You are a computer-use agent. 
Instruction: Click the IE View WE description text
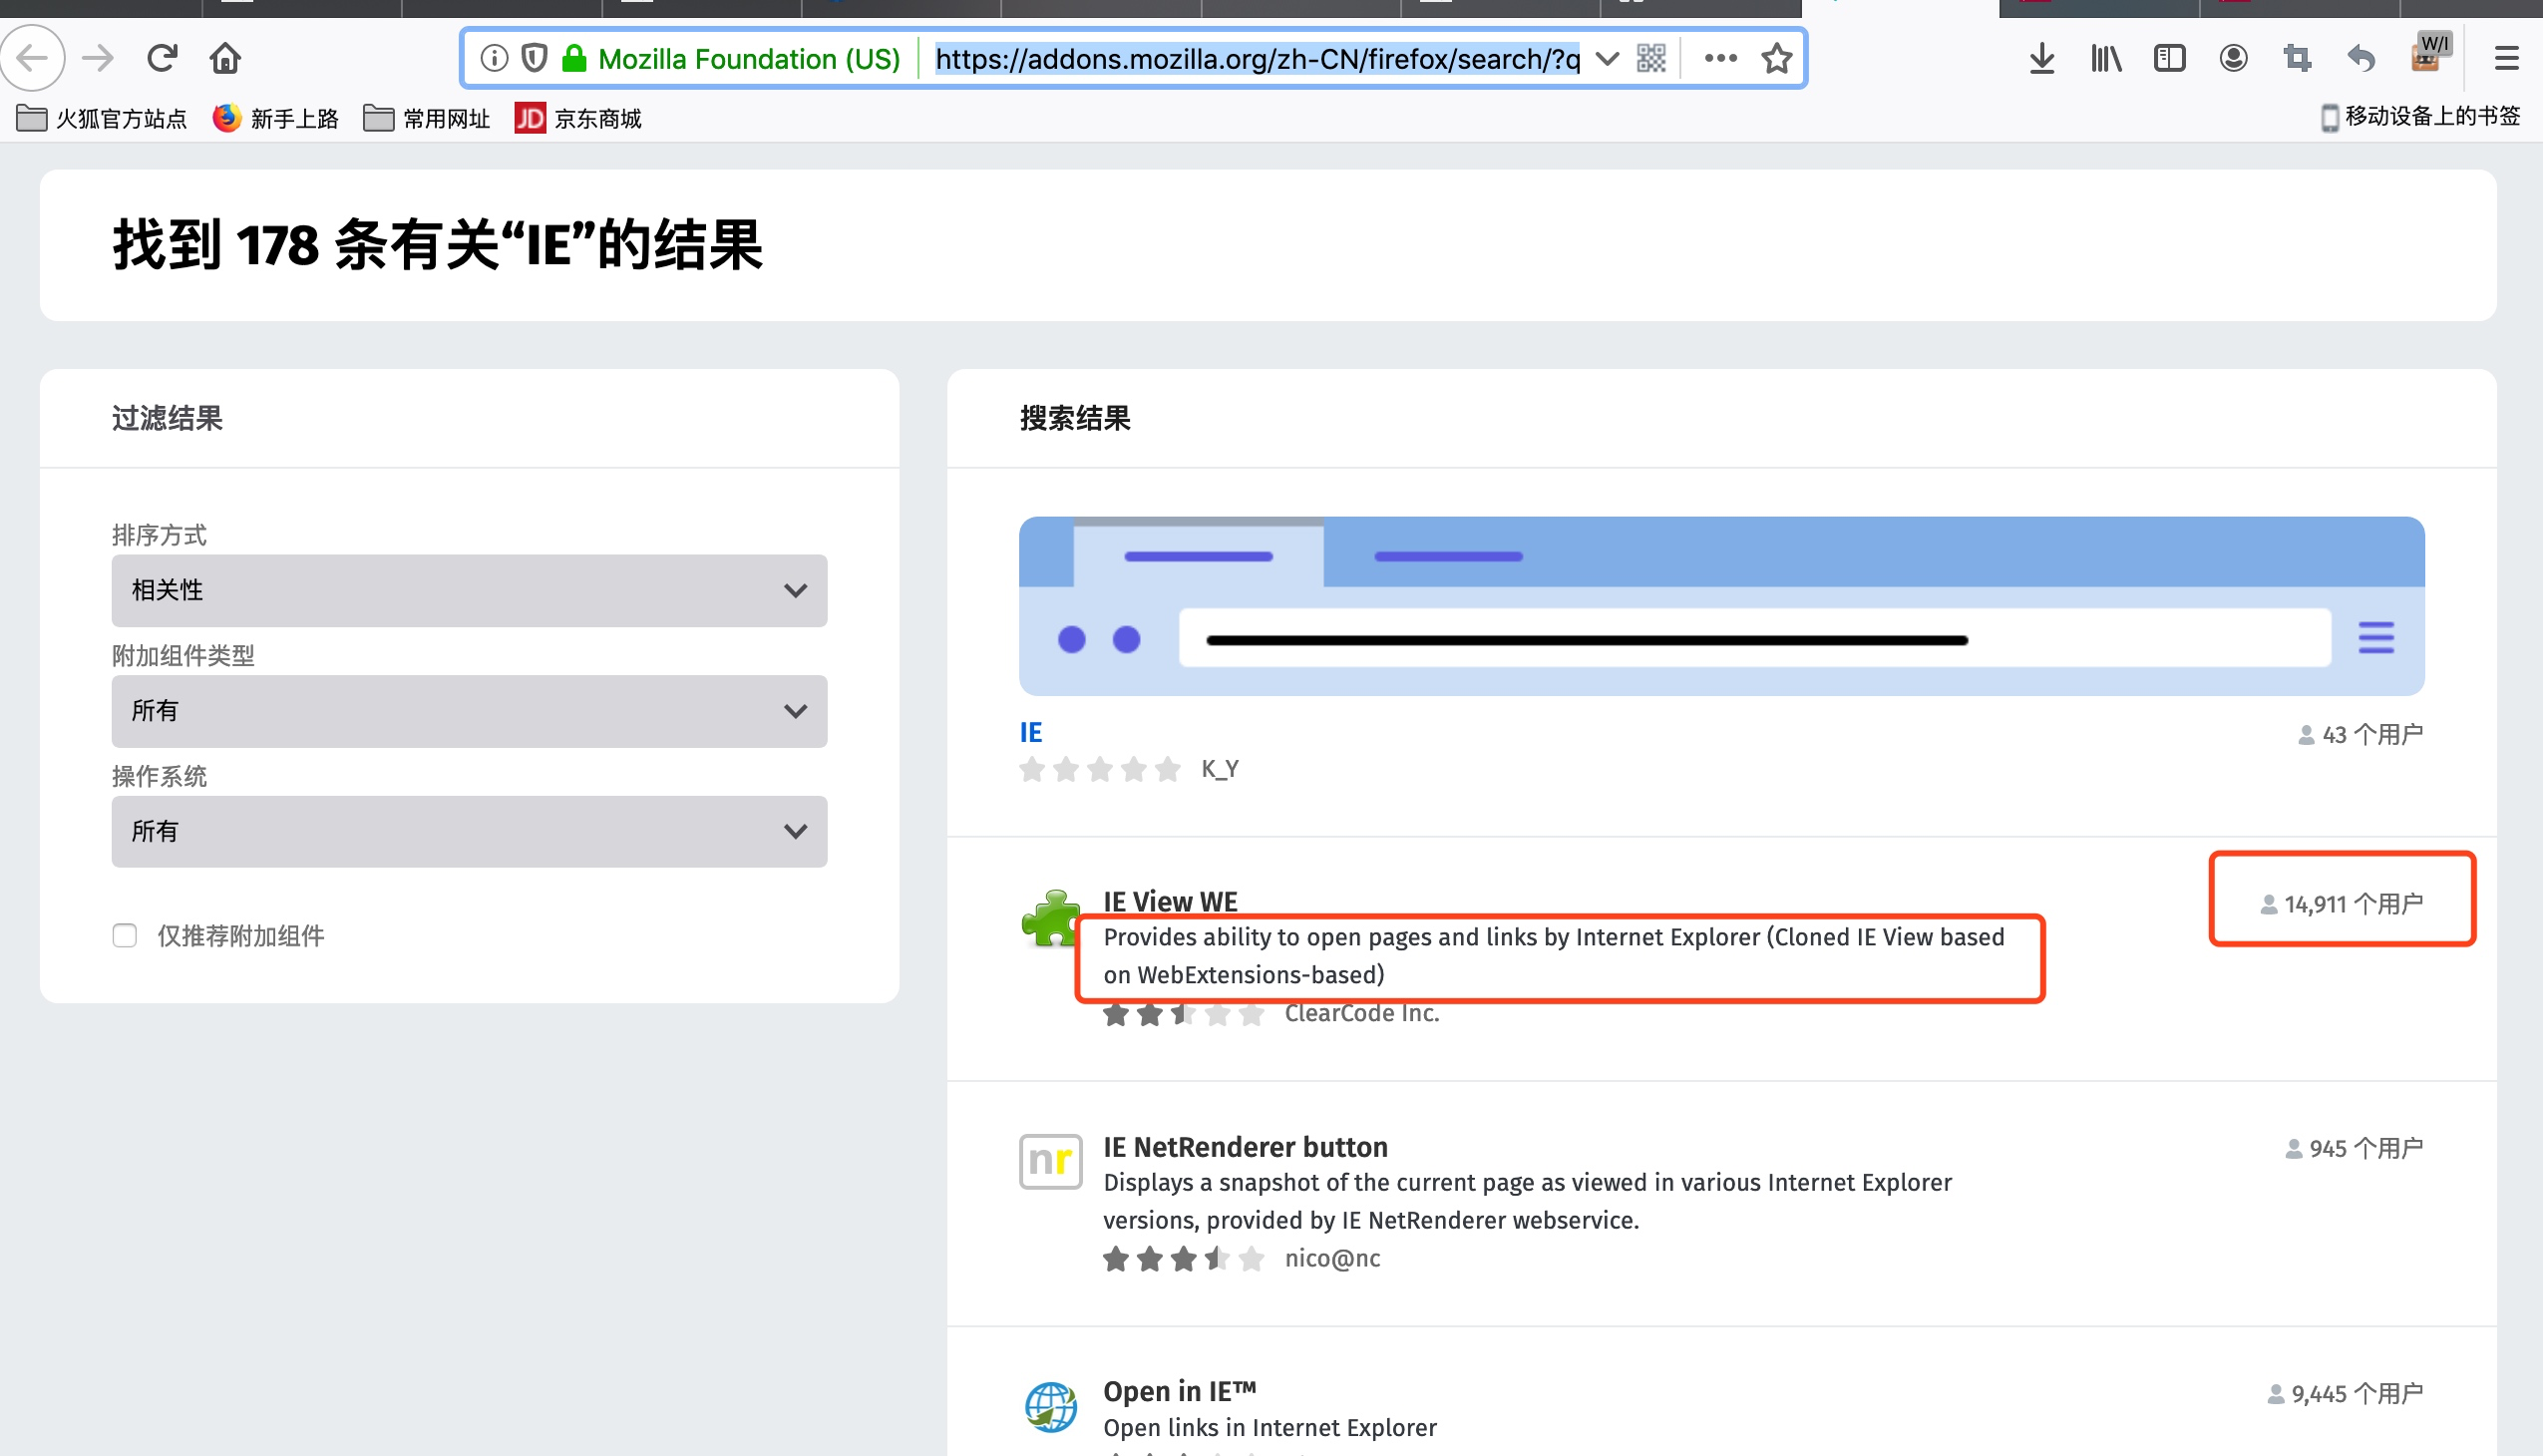click(x=1554, y=956)
